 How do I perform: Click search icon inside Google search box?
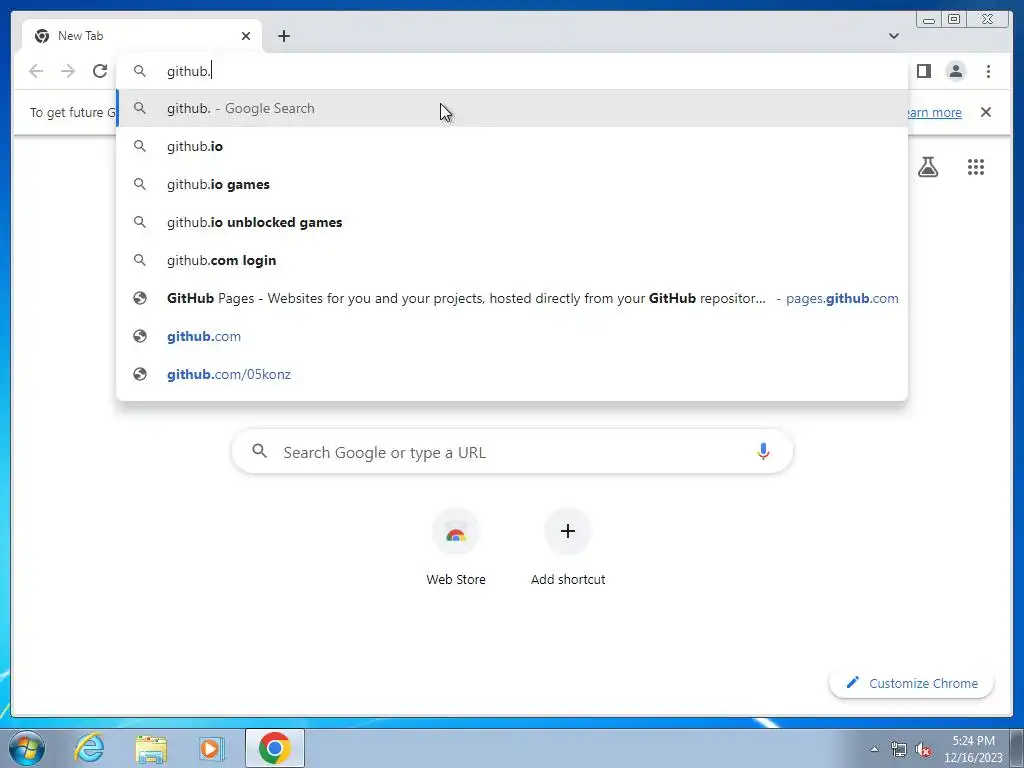coord(259,451)
